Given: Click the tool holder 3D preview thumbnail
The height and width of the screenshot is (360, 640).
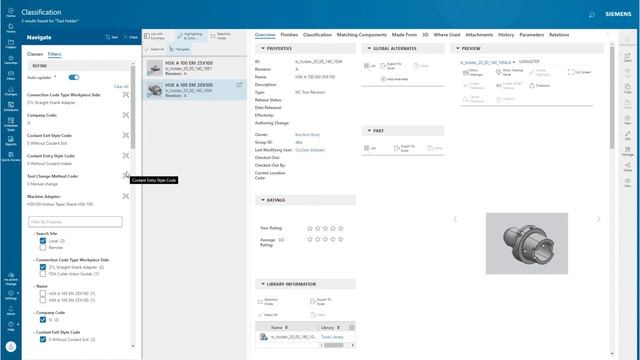Looking at the screenshot, I should click(527, 243).
